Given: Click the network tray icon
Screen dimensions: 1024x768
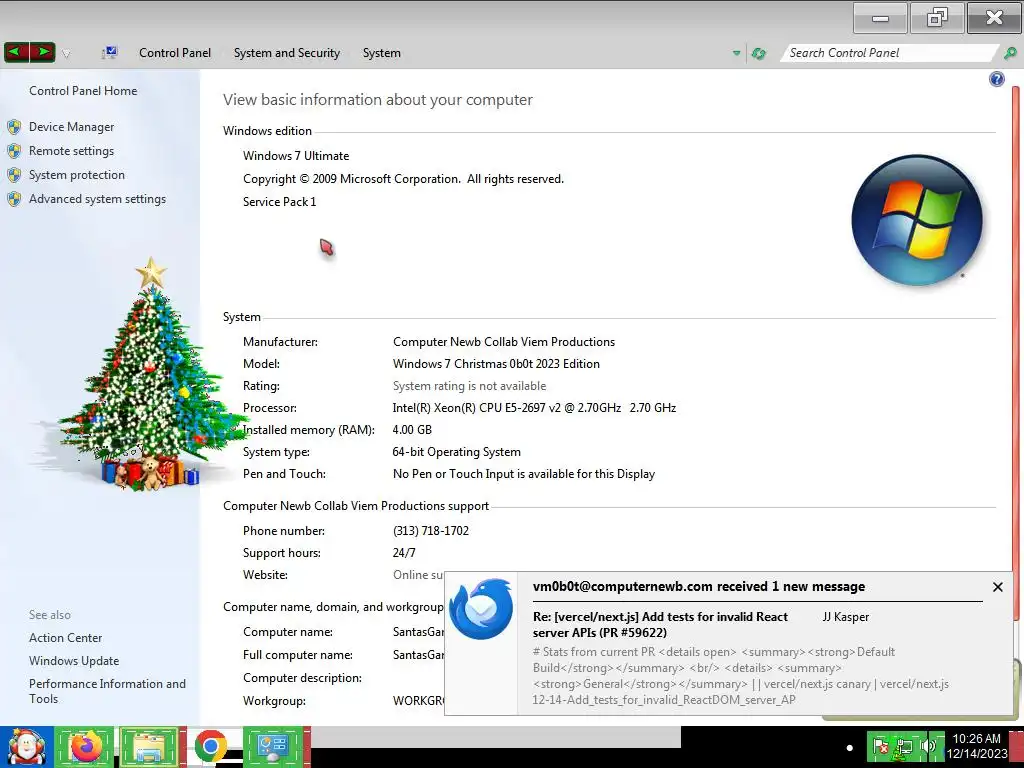Looking at the screenshot, I should (904, 746).
